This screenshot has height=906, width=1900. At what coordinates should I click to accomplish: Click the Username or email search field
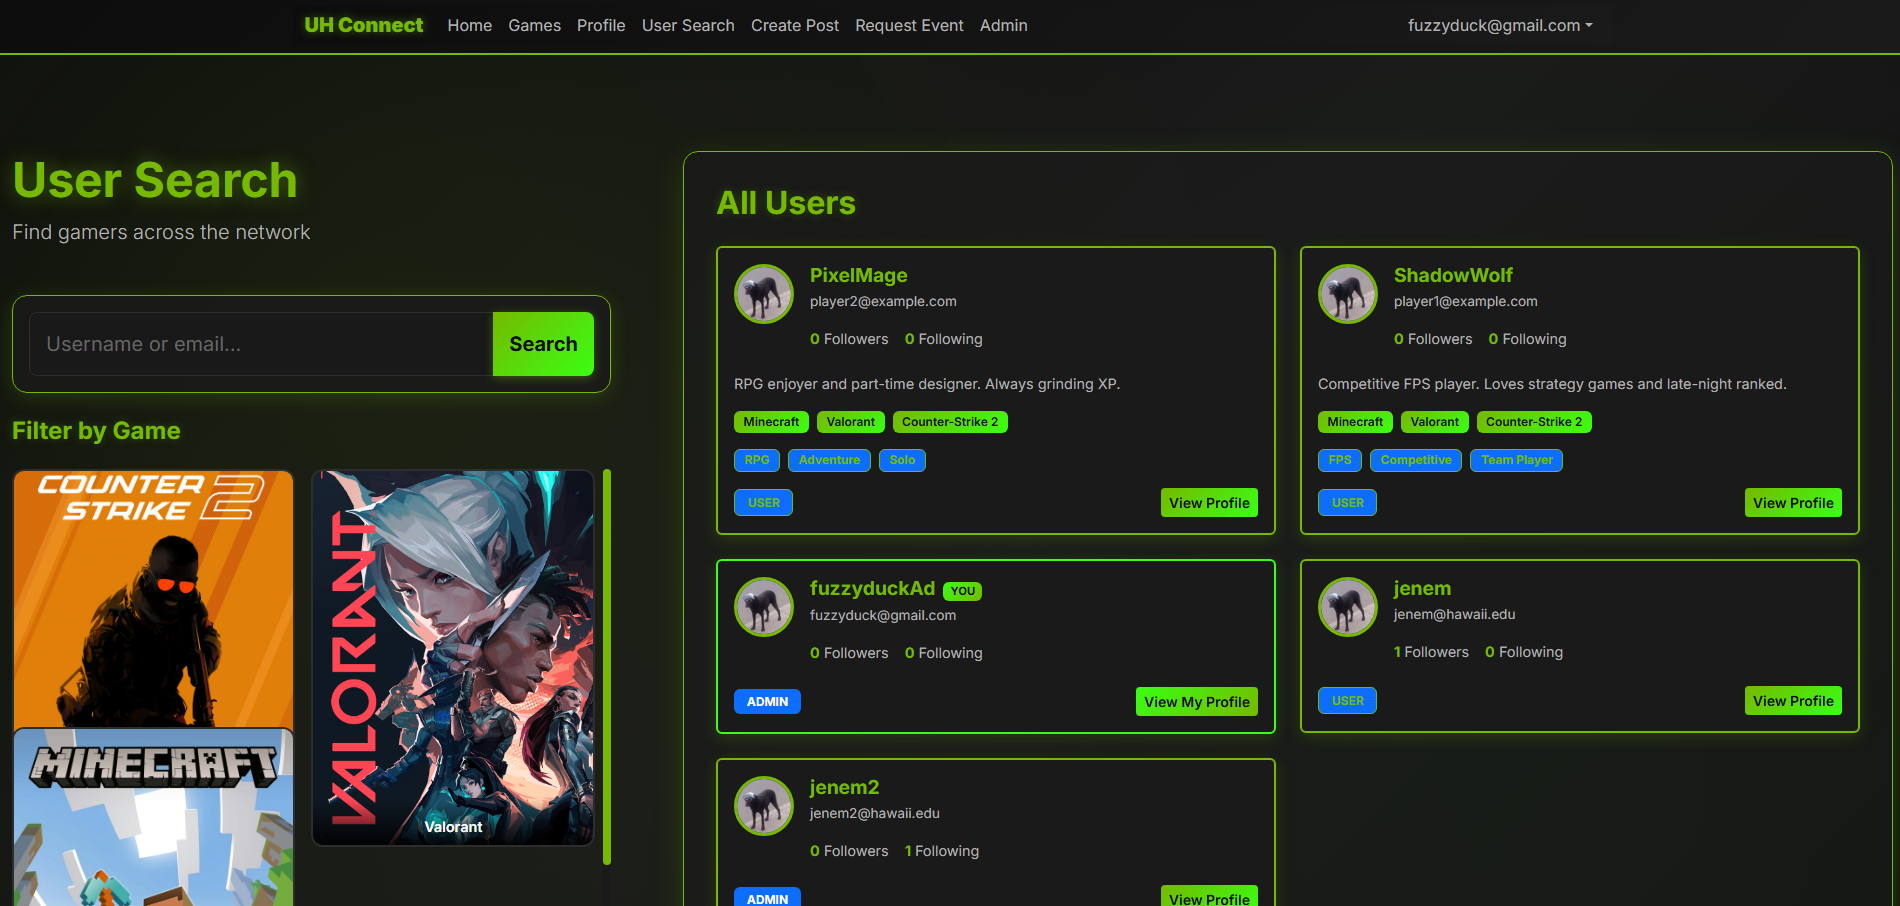(x=261, y=344)
